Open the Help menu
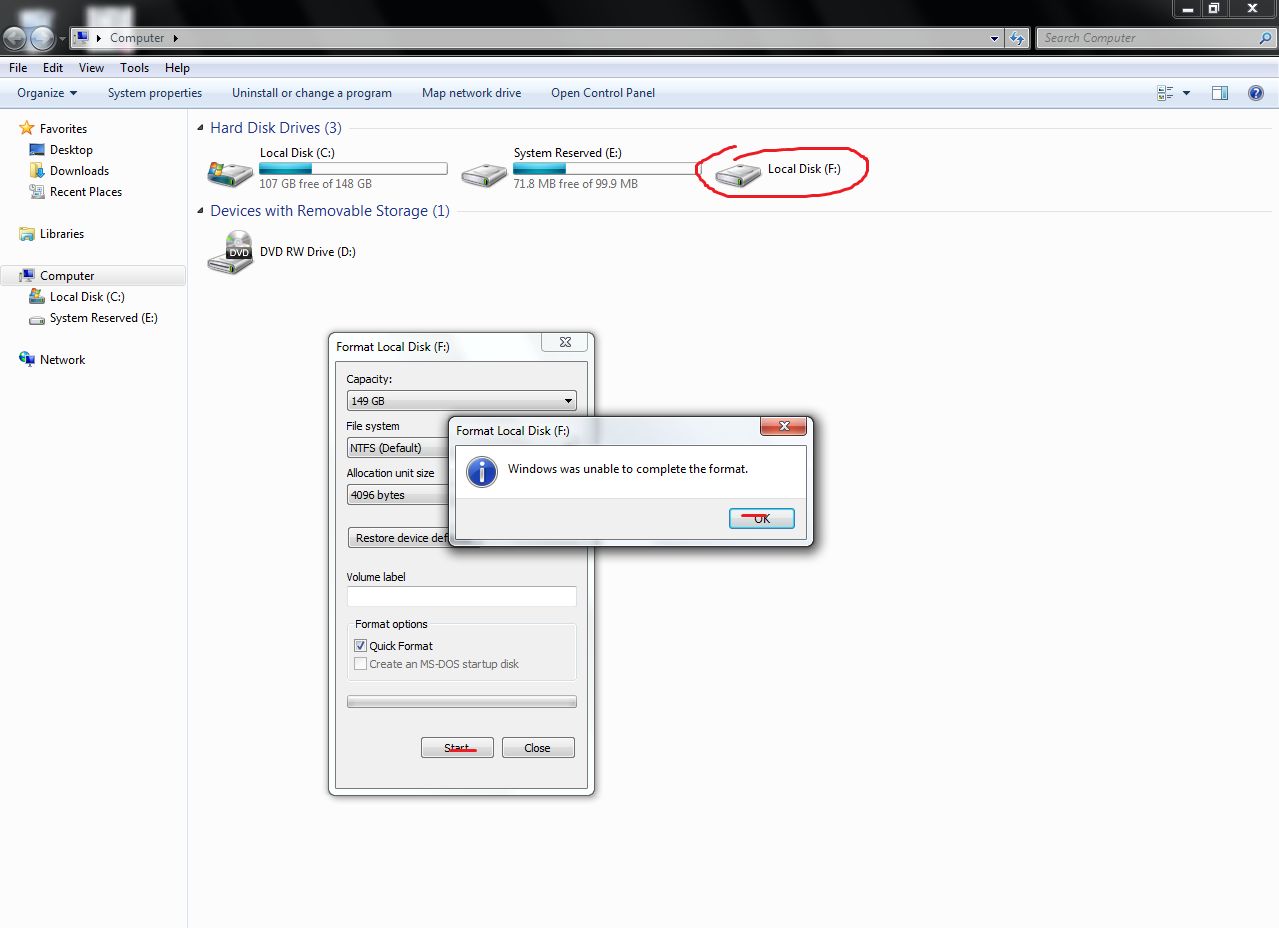The height and width of the screenshot is (928, 1279). pyautogui.click(x=177, y=68)
